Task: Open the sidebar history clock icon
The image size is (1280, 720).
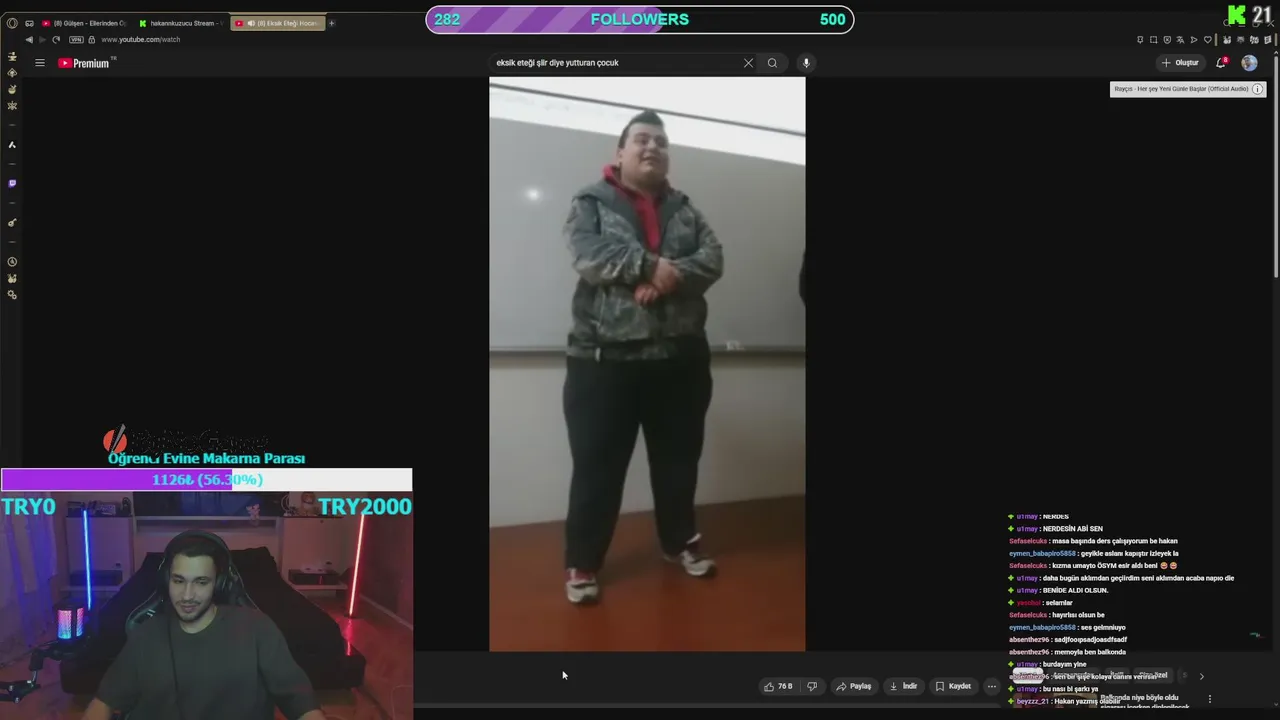Action: [x=12, y=262]
